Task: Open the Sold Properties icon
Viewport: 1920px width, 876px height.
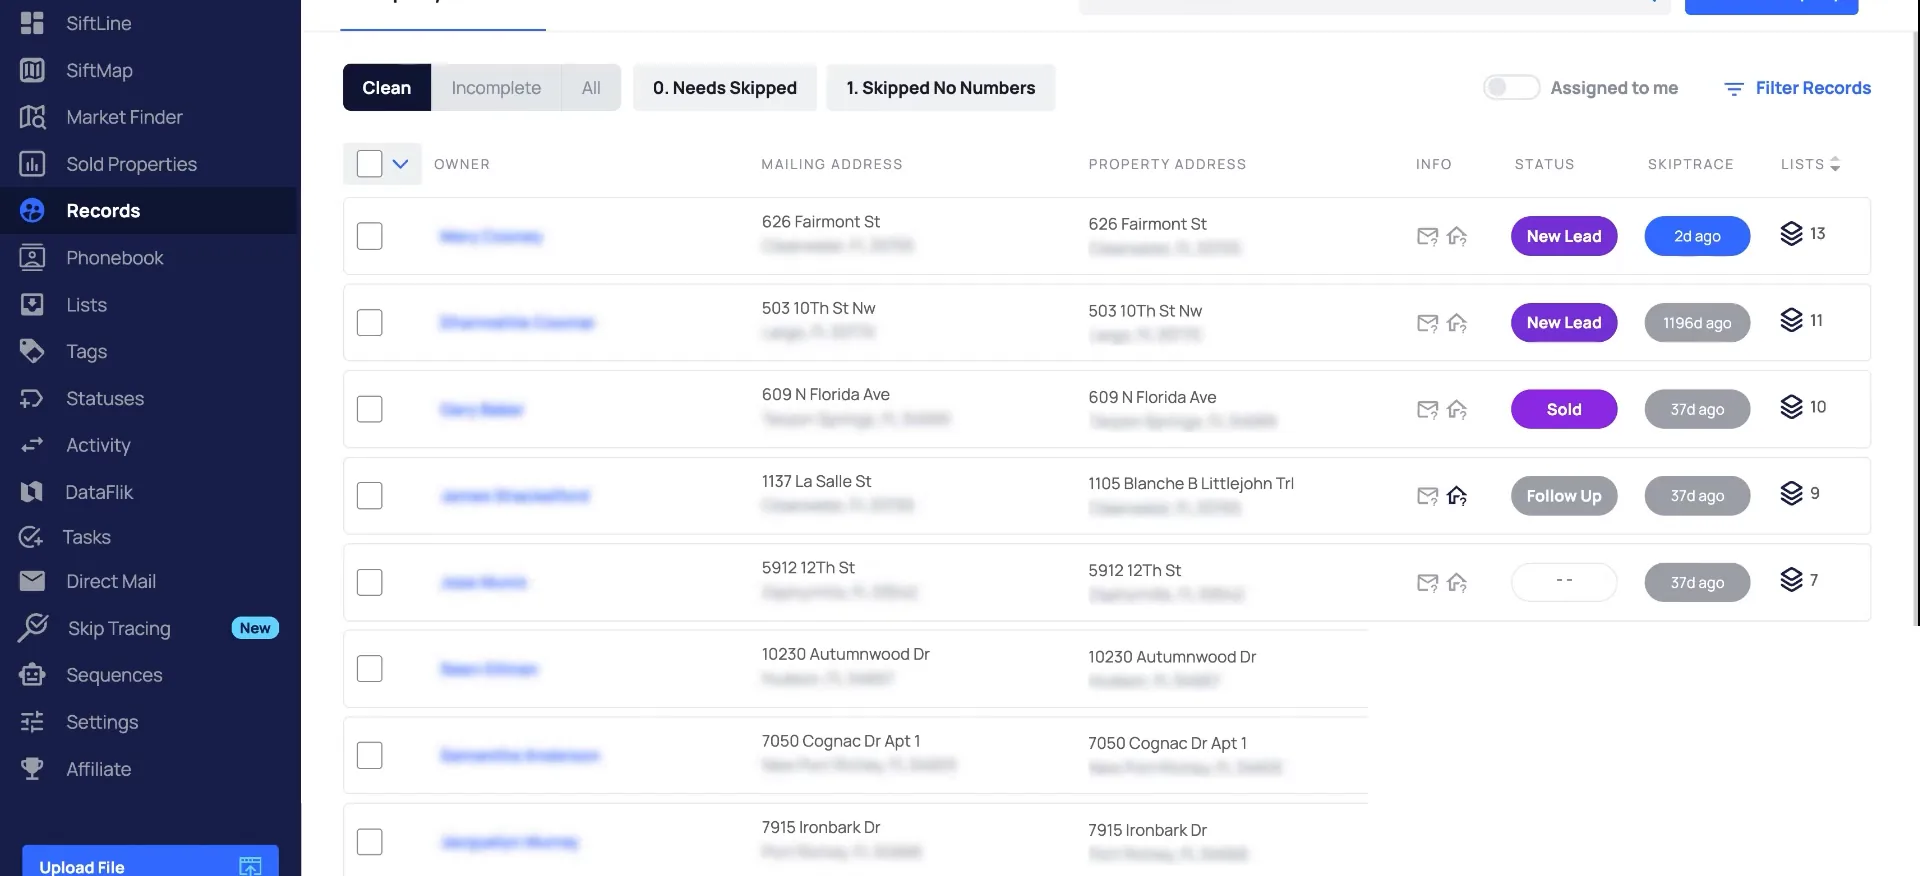Action: coord(32,164)
